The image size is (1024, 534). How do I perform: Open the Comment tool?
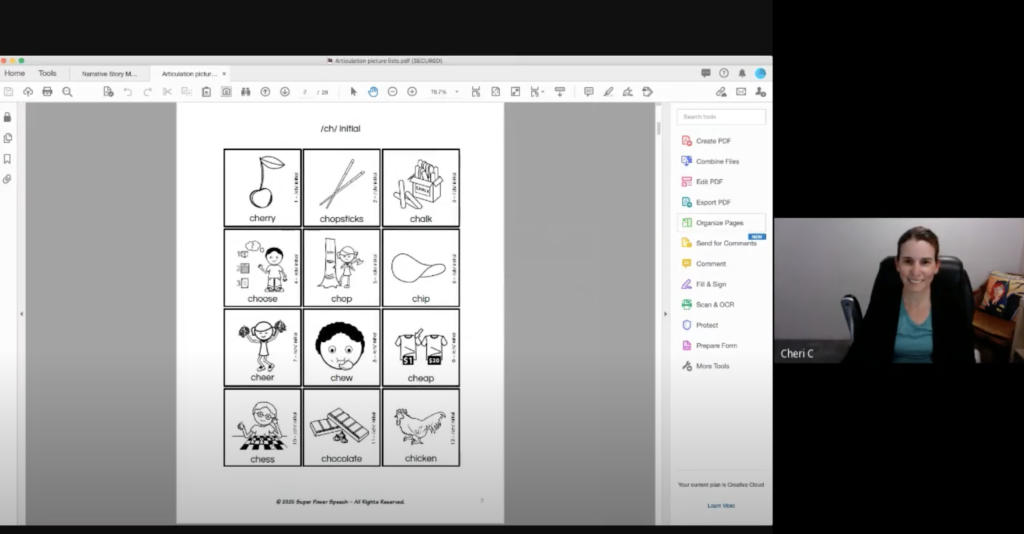pyautogui.click(x=703, y=264)
